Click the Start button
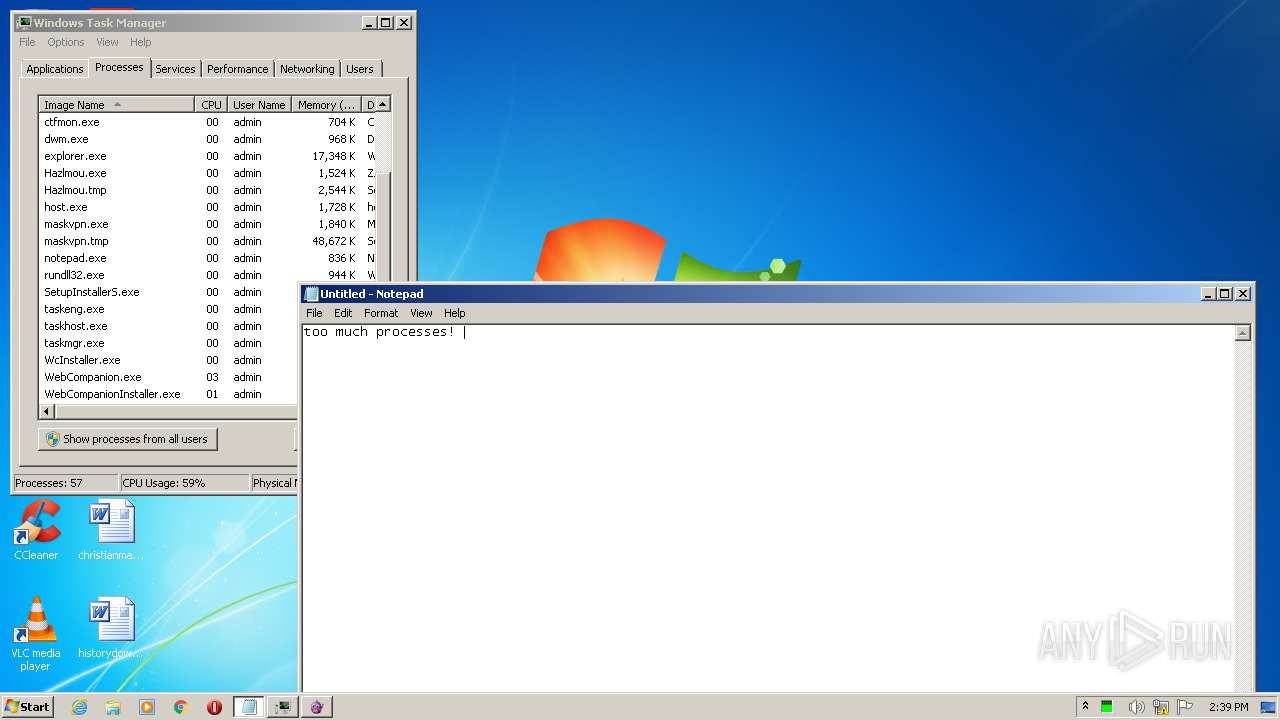The height and width of the screenshot is (720, 1280). 27,707
